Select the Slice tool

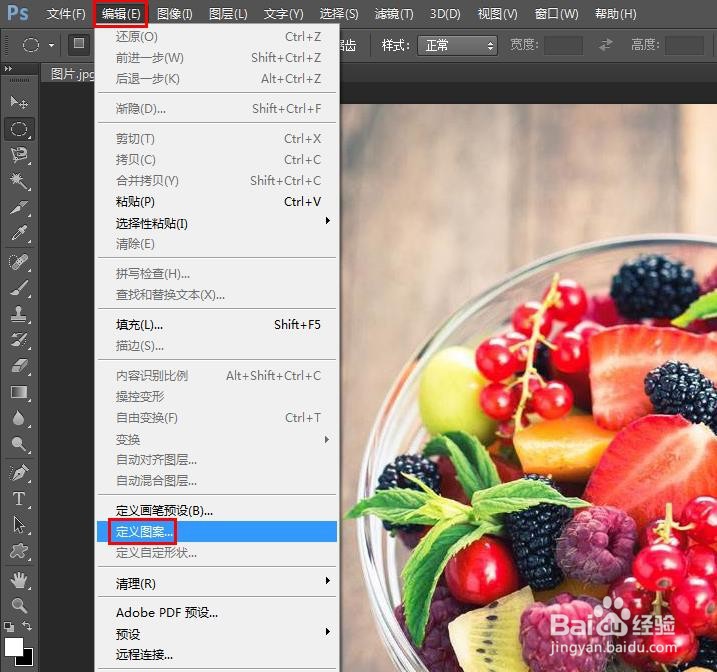coord(19,208)
